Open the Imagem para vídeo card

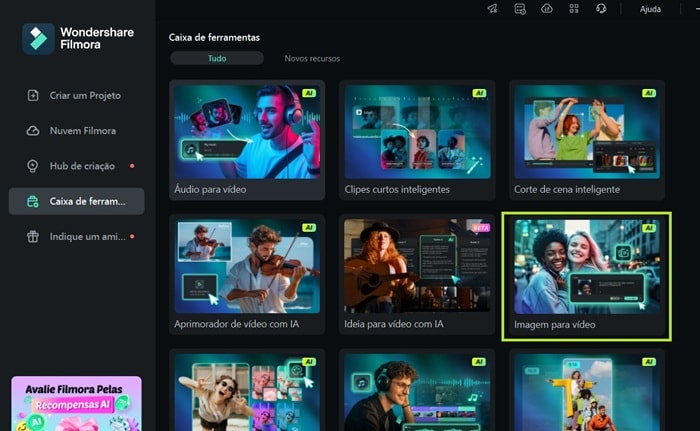coord(587,276)
